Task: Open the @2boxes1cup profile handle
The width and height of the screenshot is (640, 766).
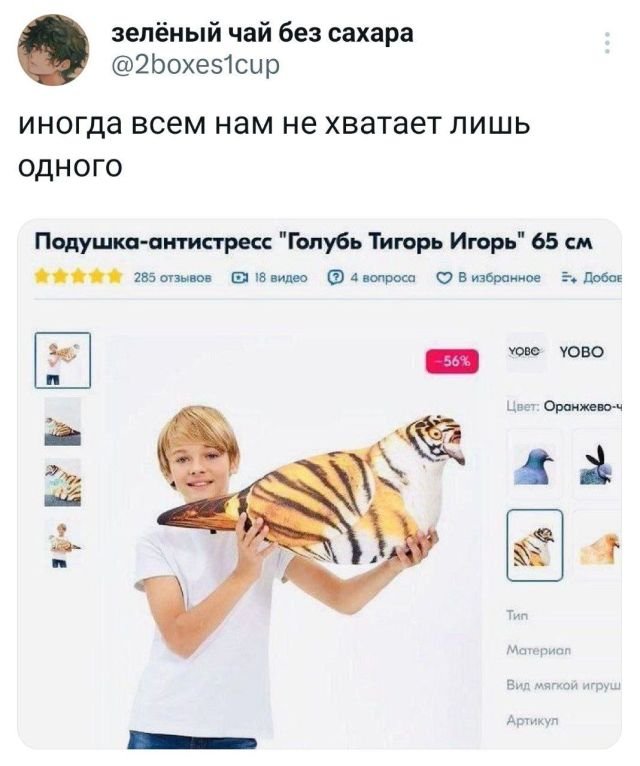Action: [x=196, y=64]
